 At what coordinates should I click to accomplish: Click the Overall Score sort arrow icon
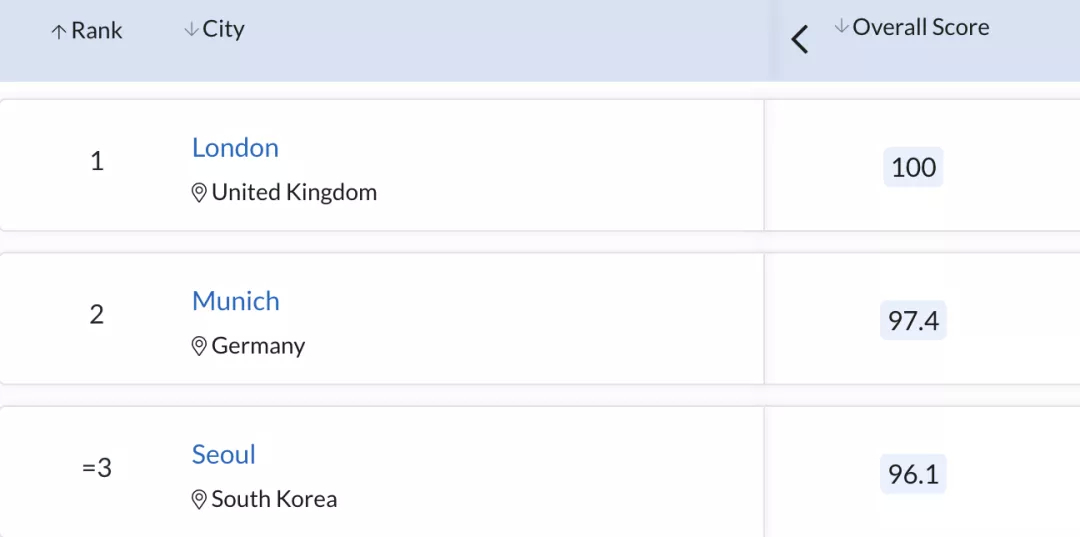(840, 27)
